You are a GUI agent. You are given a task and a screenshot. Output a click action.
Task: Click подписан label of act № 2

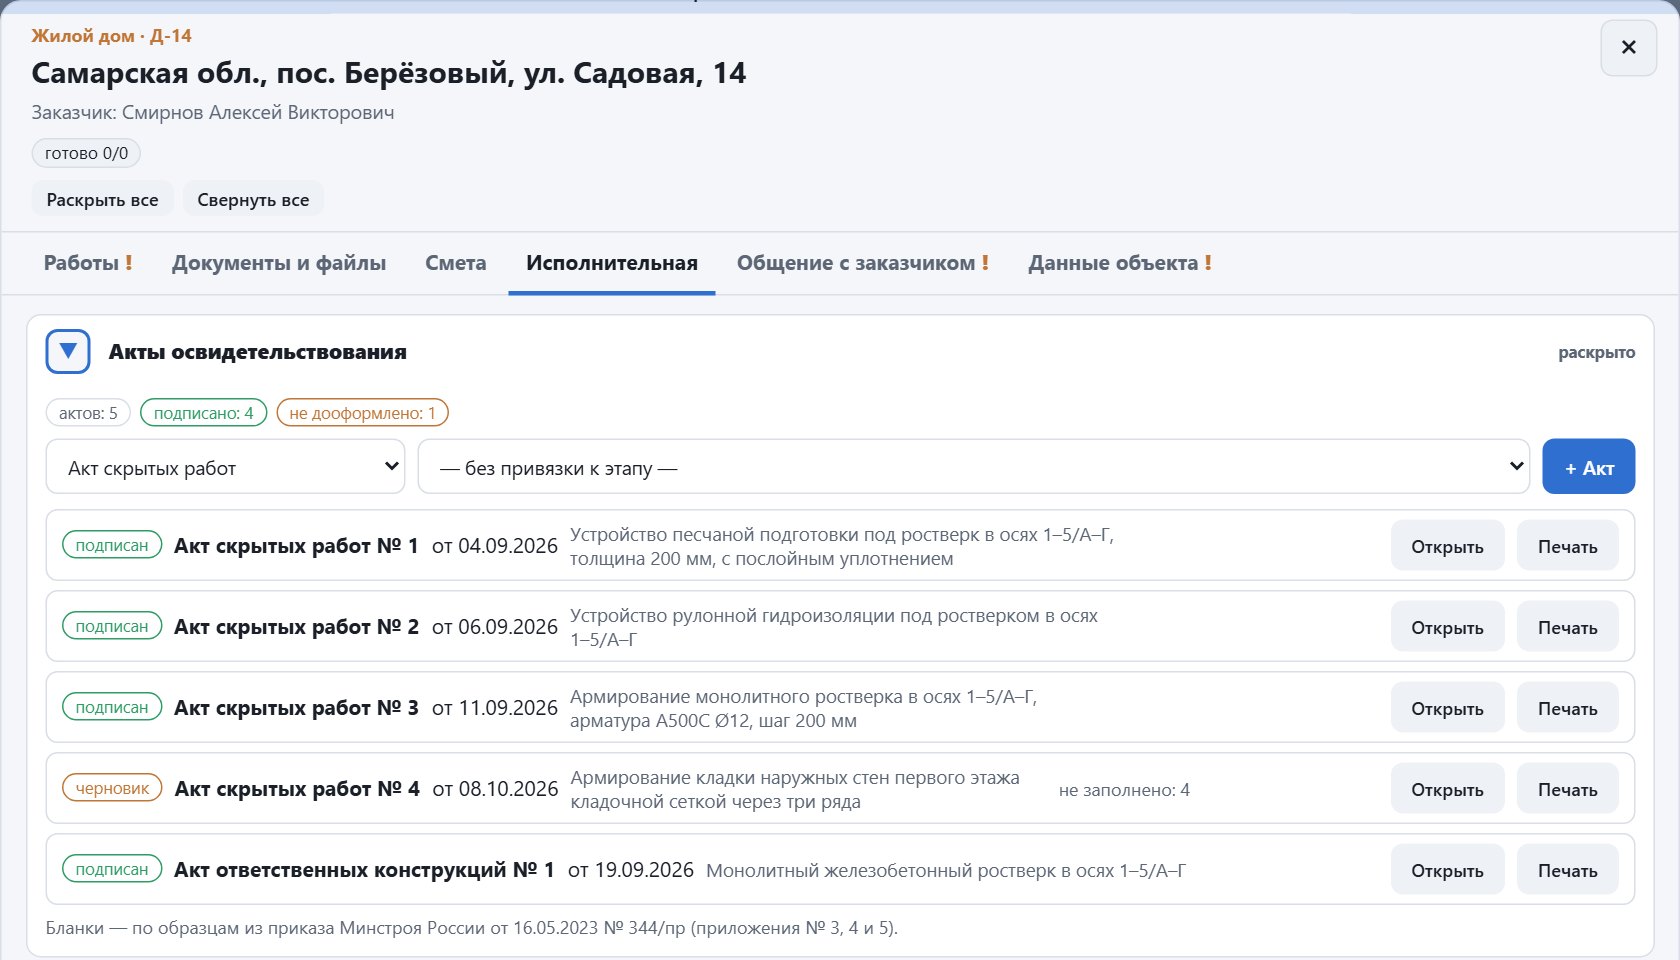(x=112, y=626)
